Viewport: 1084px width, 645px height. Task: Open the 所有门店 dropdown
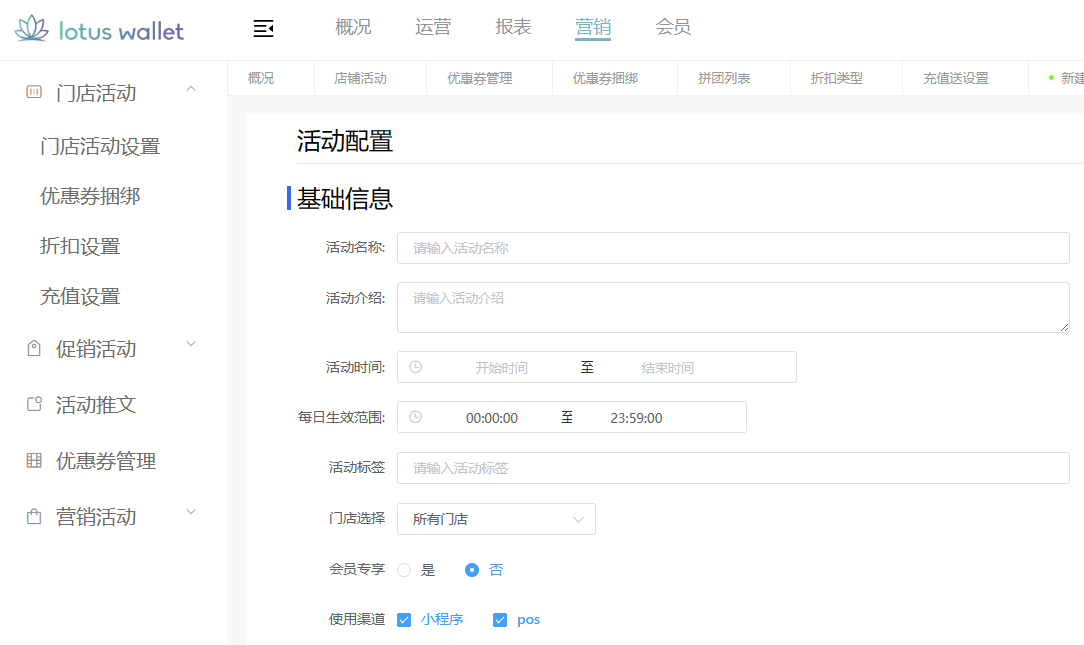(496, 518)
